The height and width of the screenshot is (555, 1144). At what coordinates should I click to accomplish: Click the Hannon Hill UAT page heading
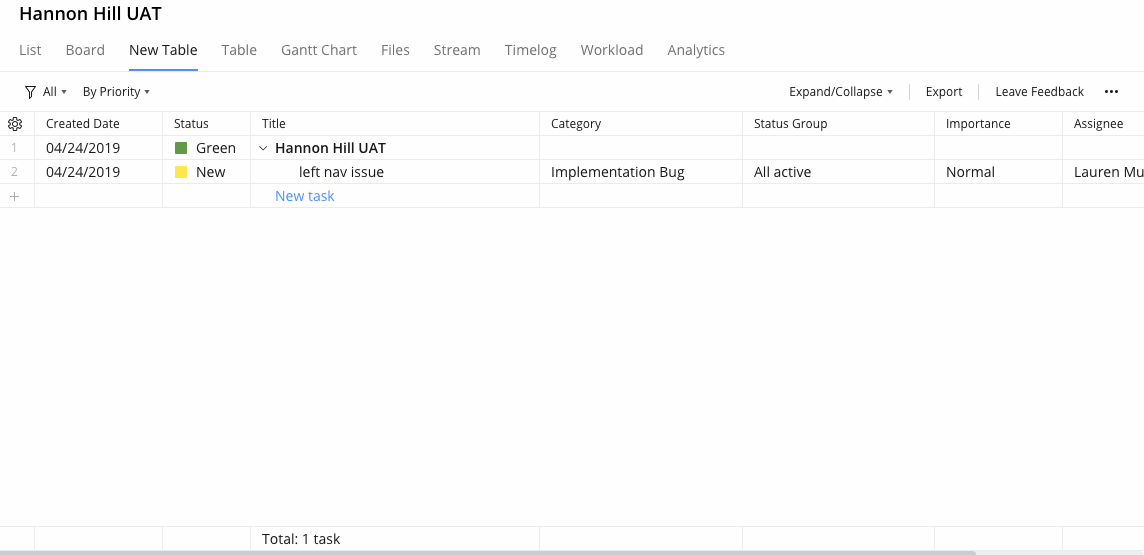point(90,14)
